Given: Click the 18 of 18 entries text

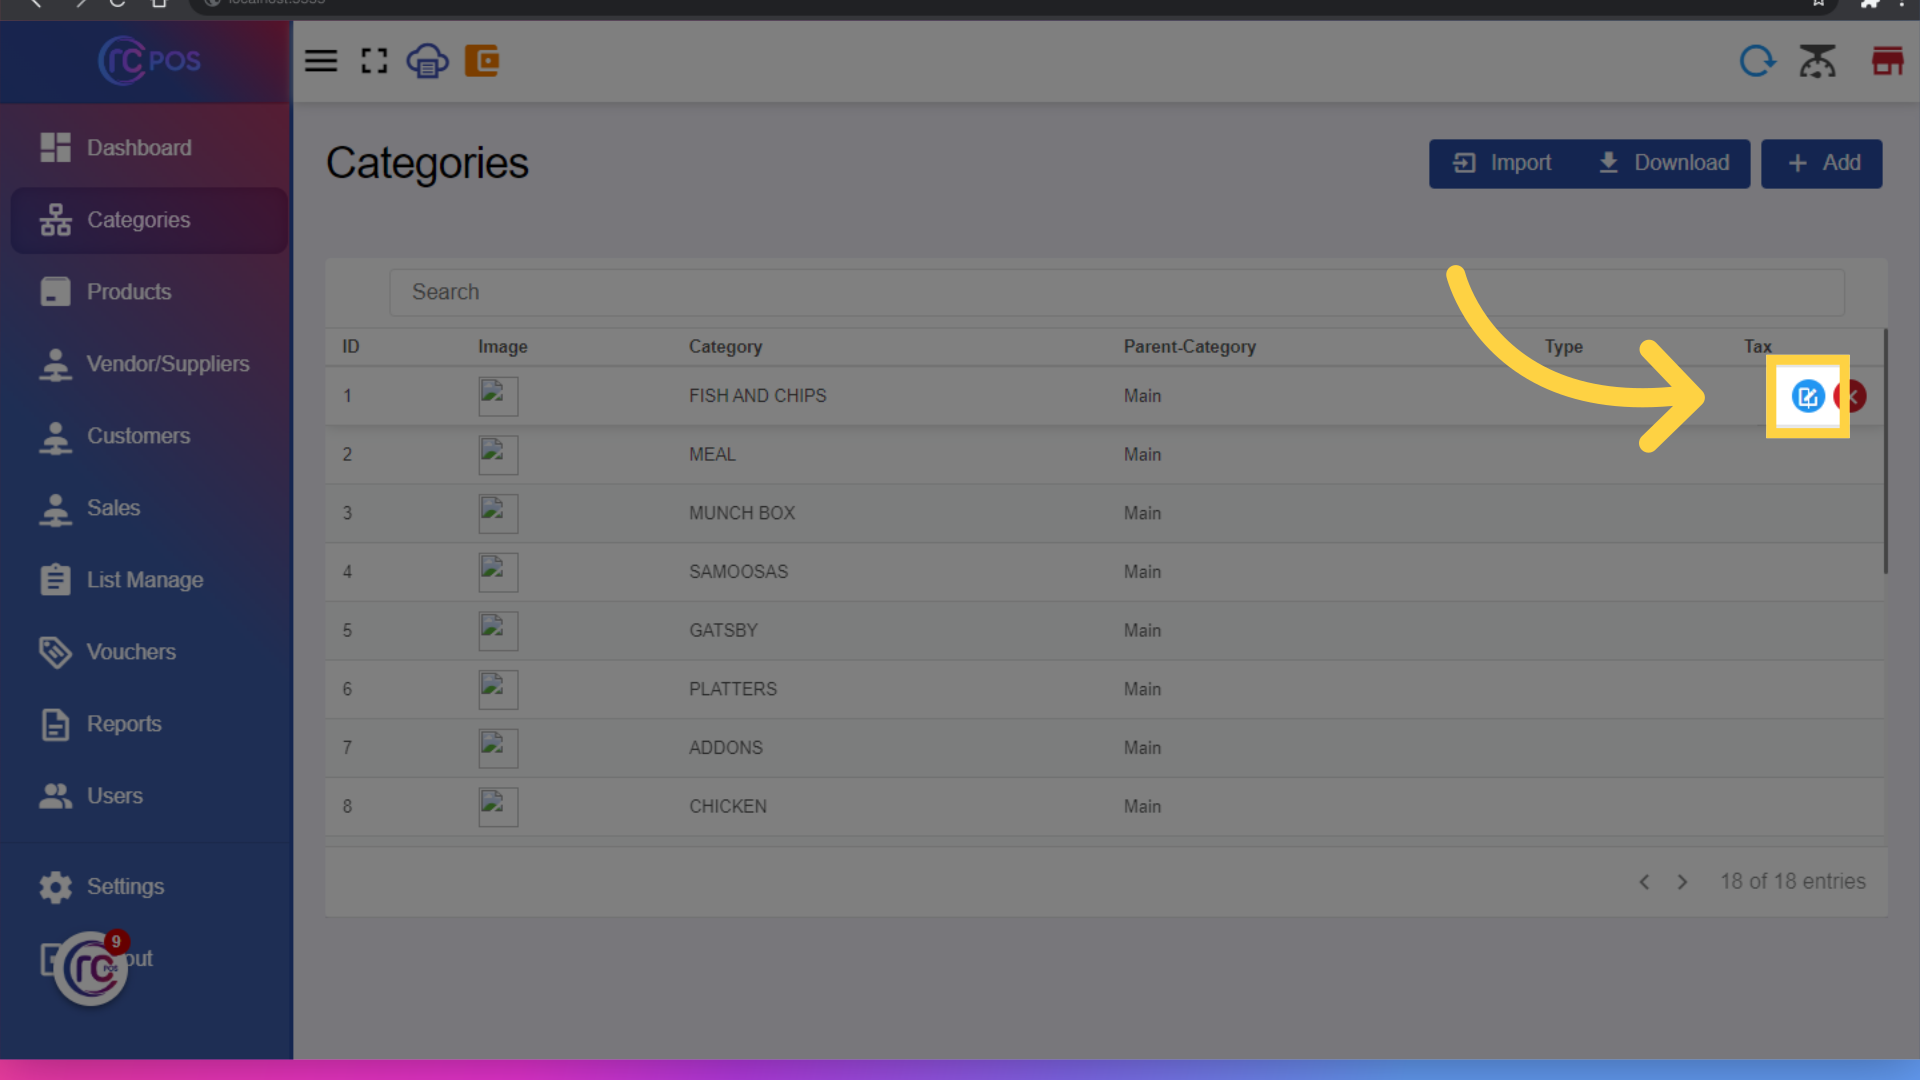Looking at the screenshot, I should tap(1793, 882).
